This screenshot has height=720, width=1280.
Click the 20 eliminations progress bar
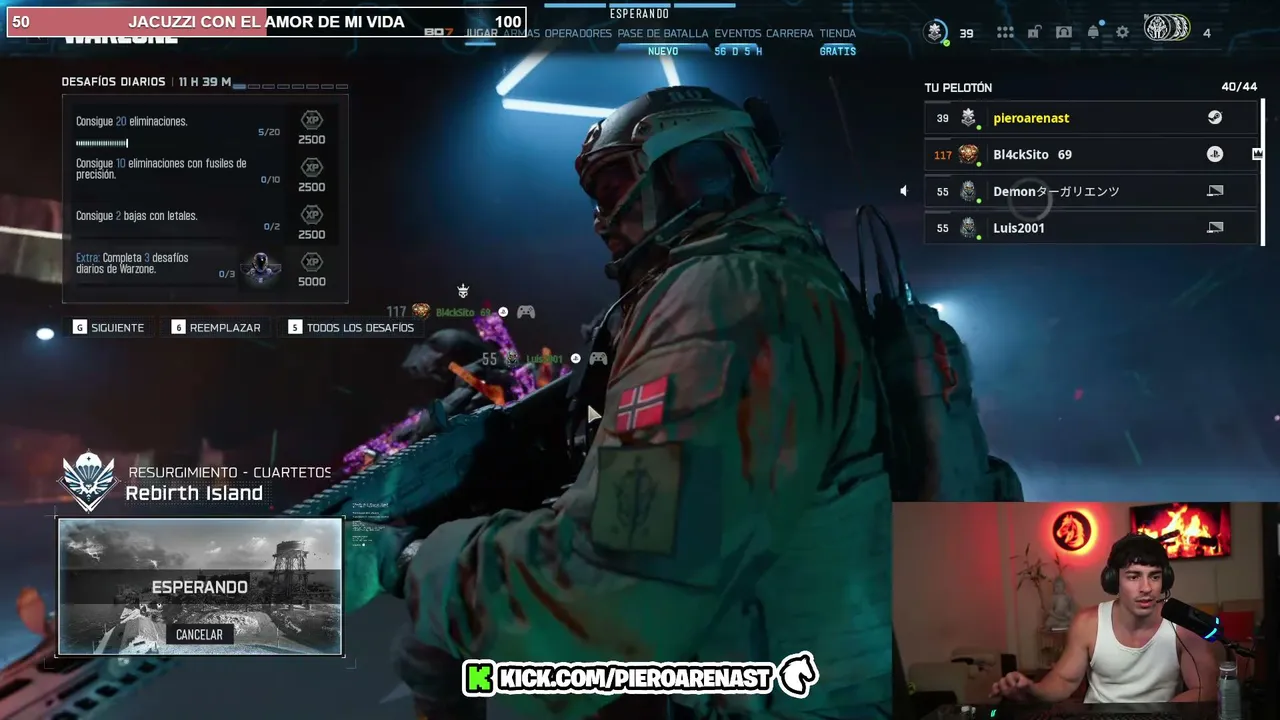click(102, 144)
